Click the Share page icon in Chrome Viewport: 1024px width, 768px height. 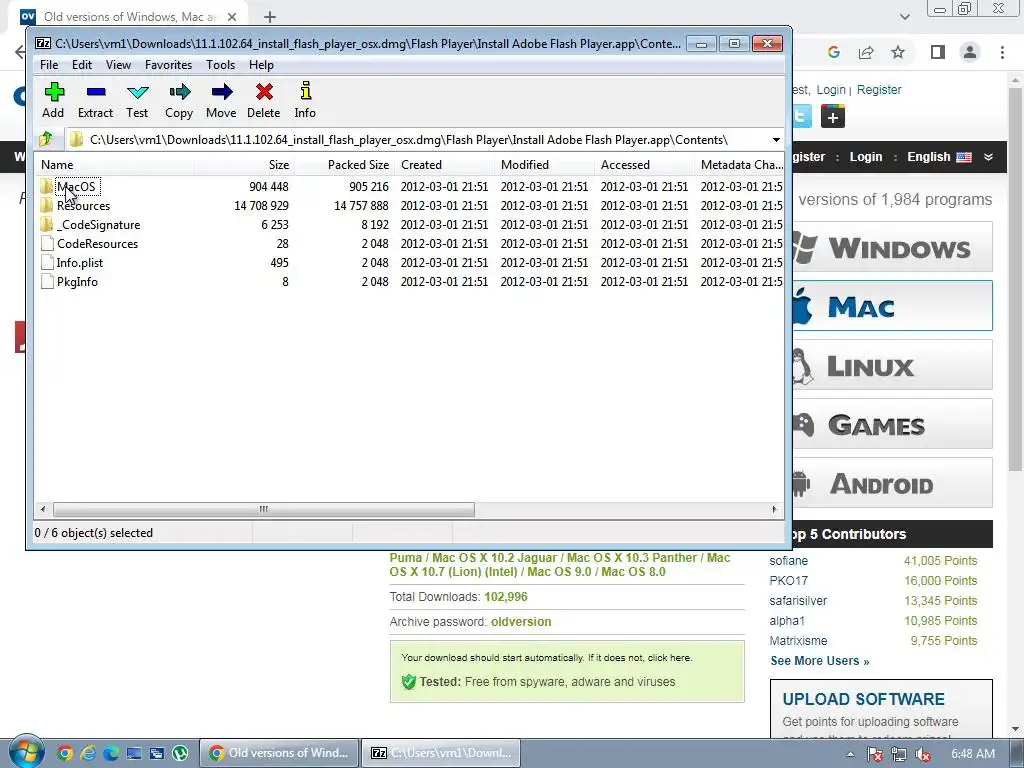pos(866,52)
